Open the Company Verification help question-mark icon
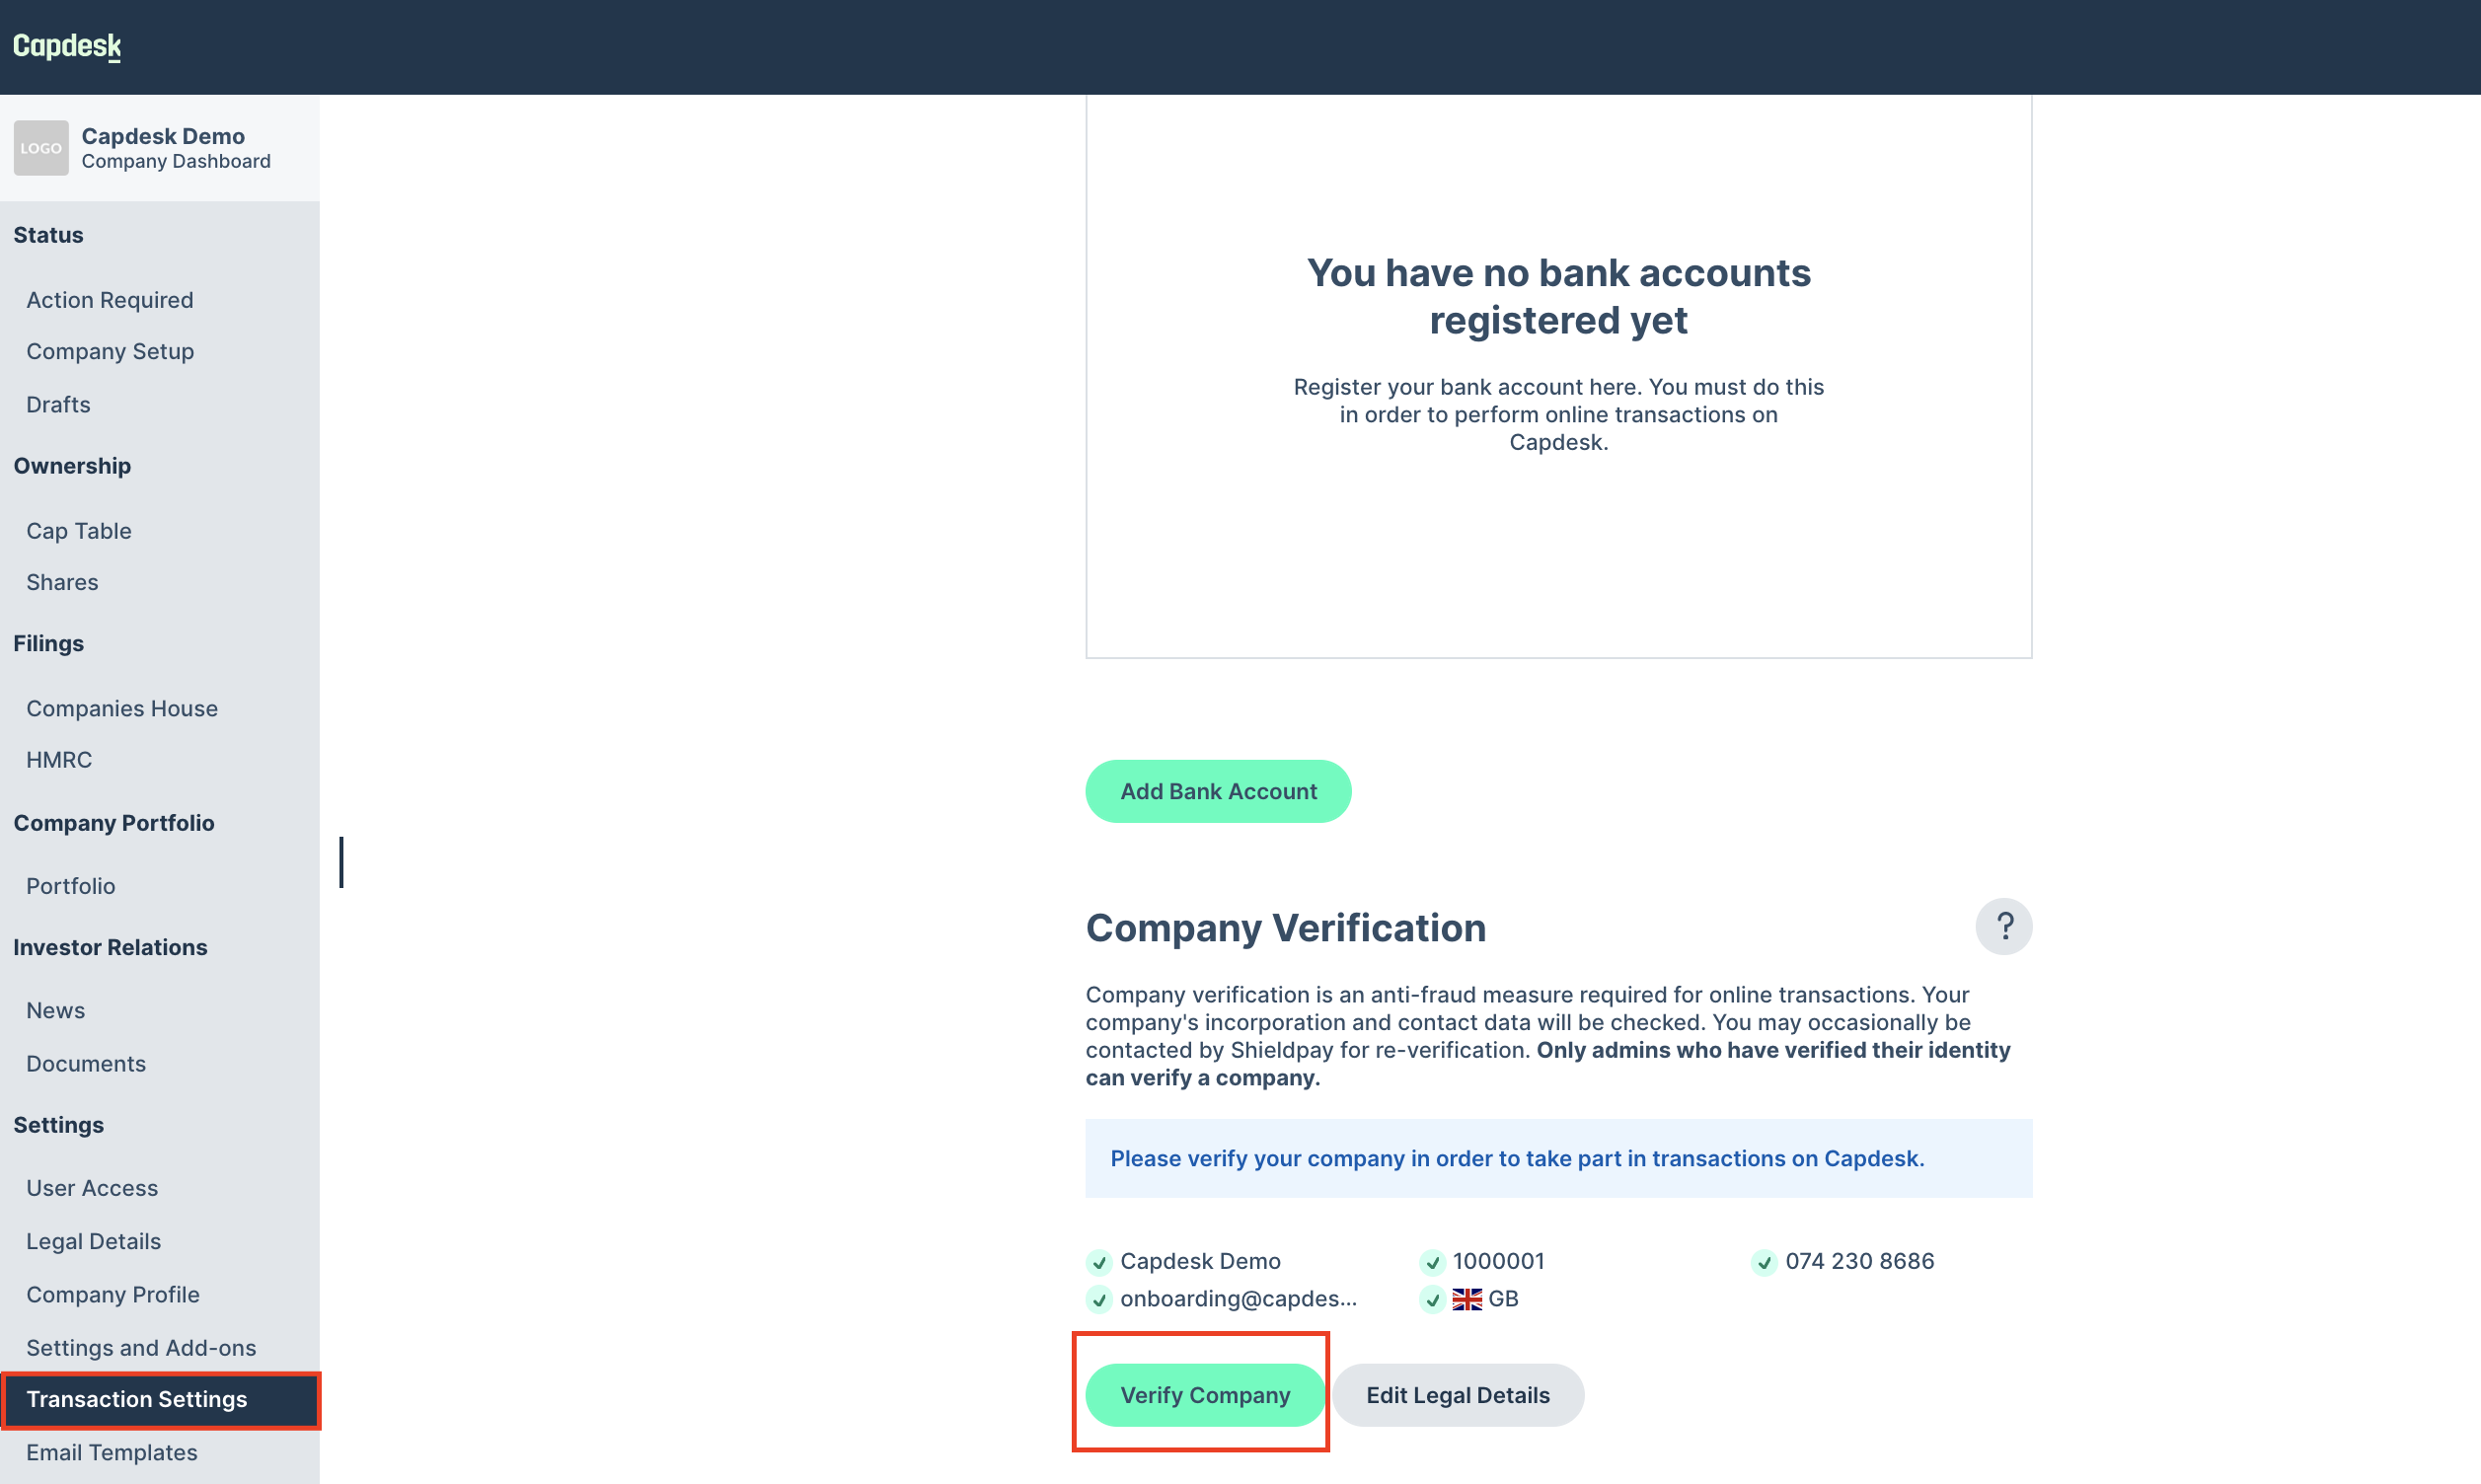Image resolution: width=2481 pixels, height=1484 pixels. 2003,926
